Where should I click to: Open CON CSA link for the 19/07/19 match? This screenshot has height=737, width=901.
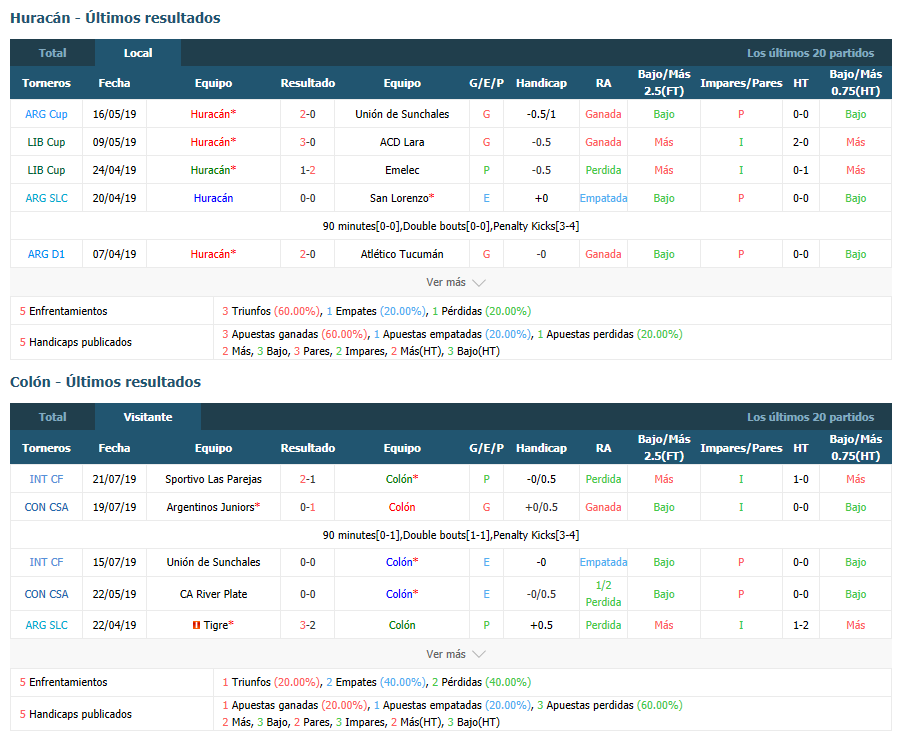tap(46, 507)
